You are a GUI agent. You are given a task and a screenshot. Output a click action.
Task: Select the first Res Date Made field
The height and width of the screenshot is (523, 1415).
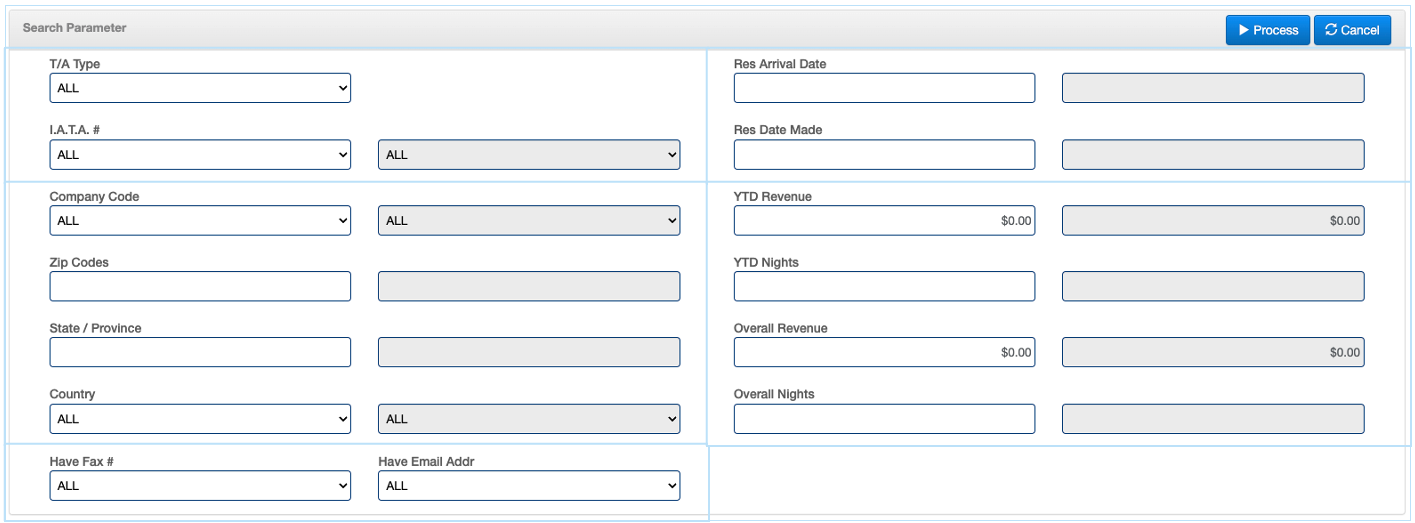pyautogui.click(x=884, y=155)
